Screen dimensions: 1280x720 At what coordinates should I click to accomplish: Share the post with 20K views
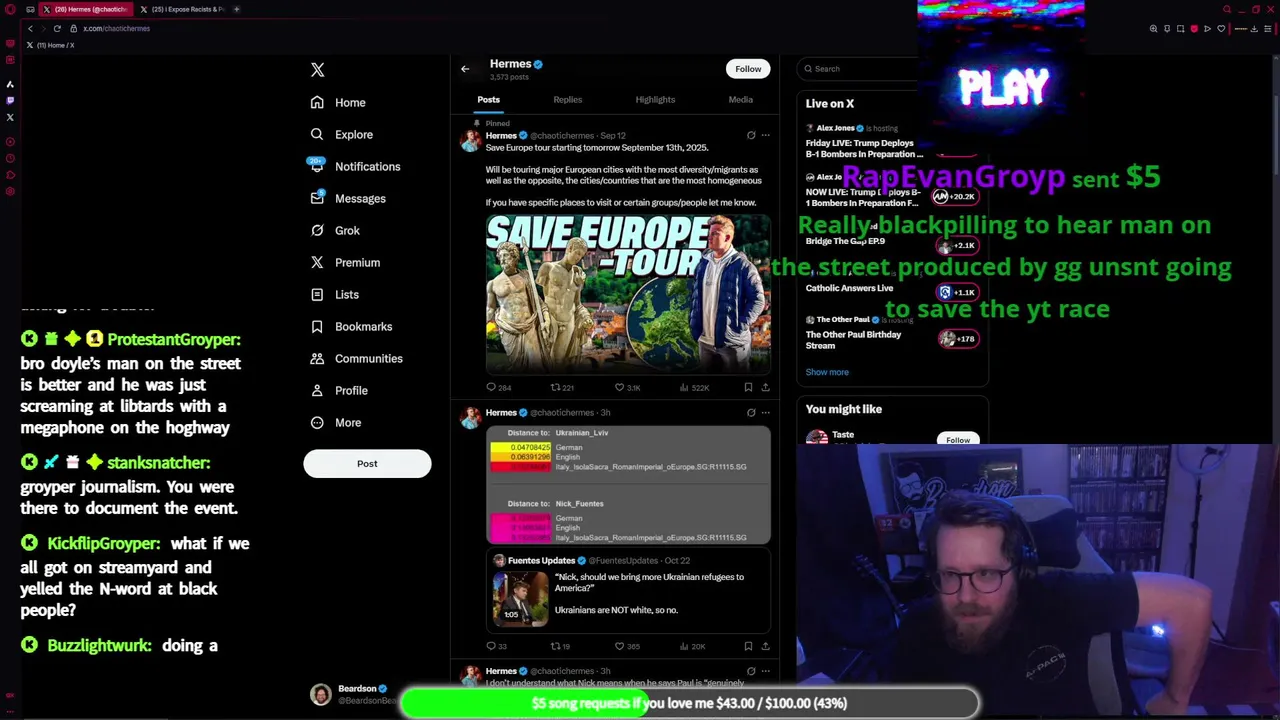point(765,646)
